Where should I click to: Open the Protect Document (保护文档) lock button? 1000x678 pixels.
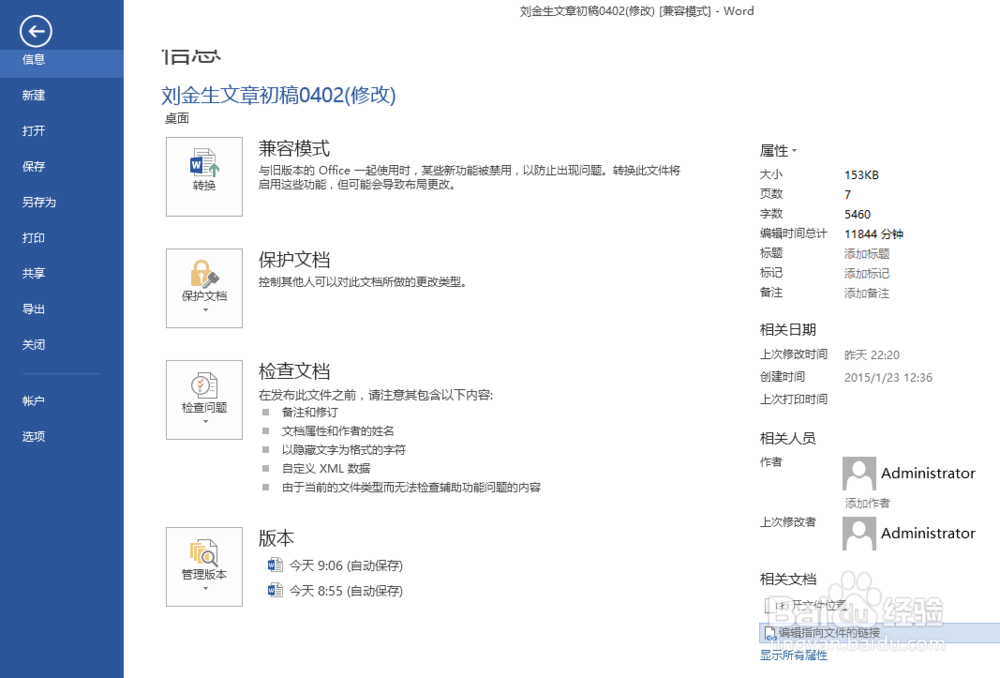click(204, 288)
